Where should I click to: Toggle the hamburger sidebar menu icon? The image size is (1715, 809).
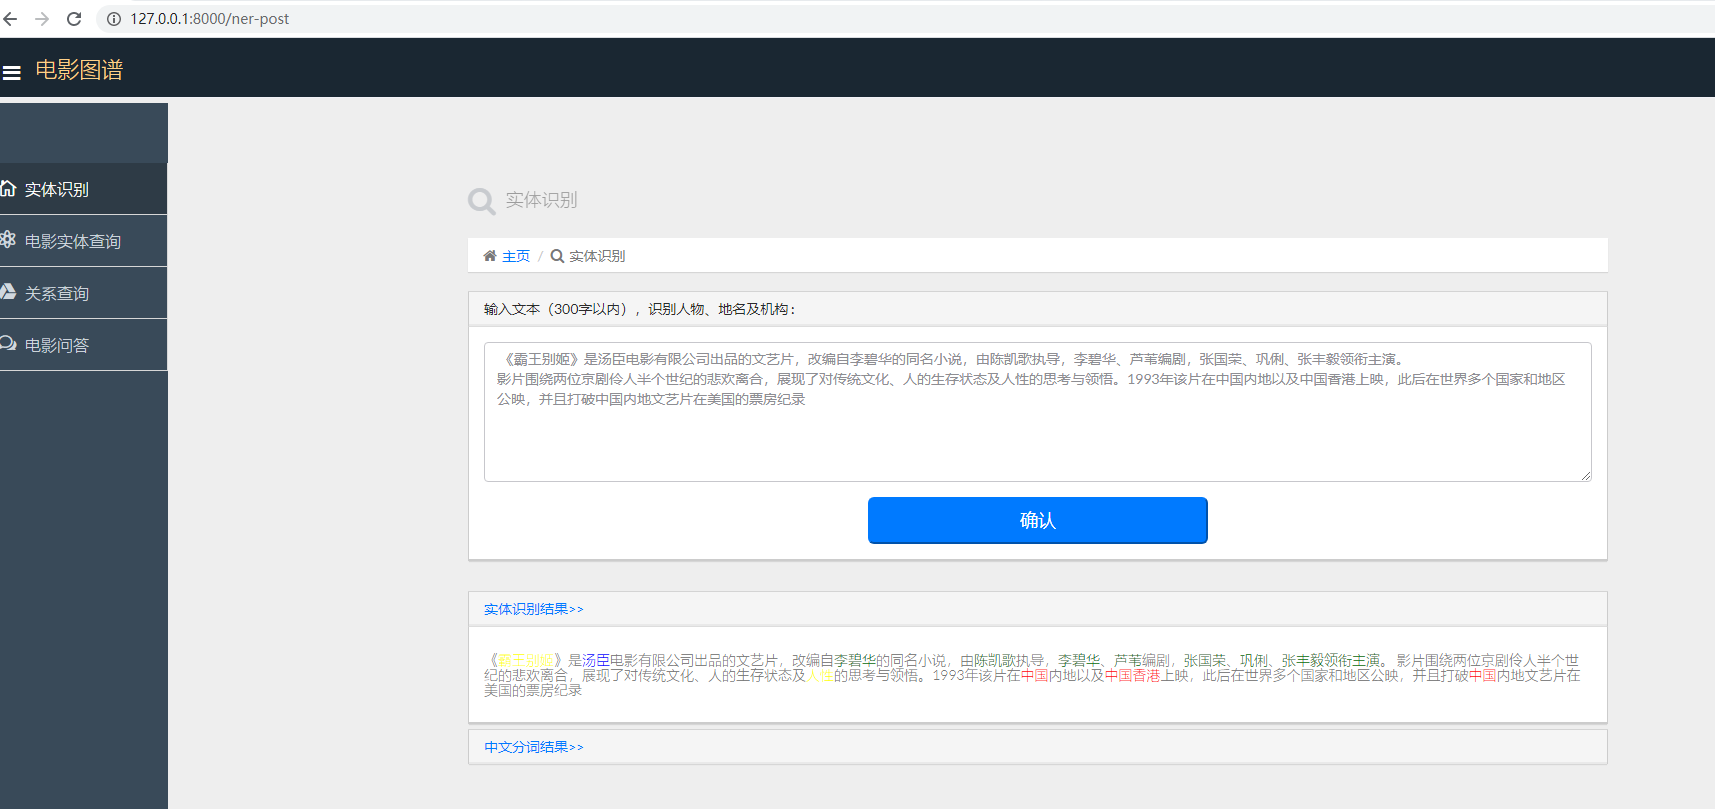12,72
